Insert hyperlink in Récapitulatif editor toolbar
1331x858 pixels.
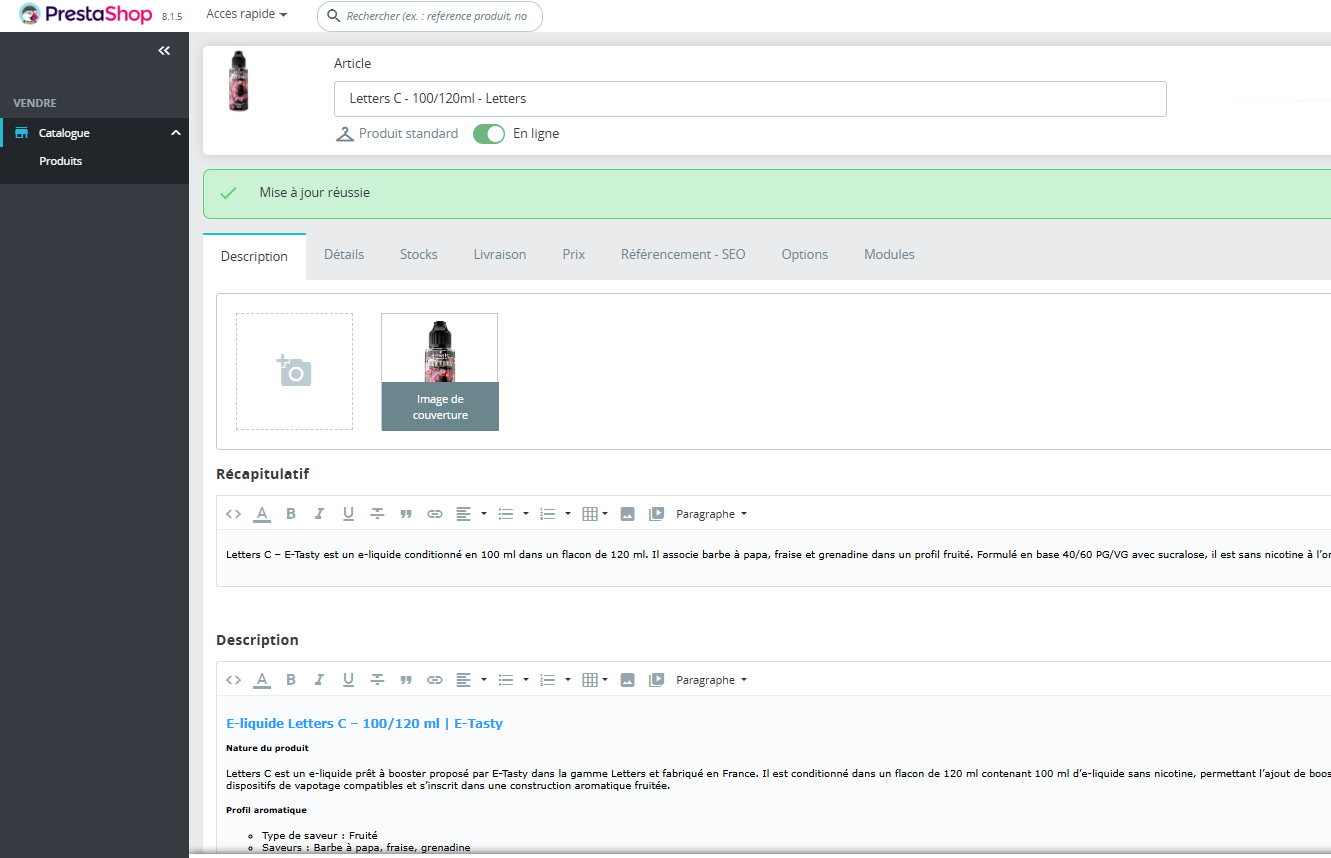(x=435, y=514)
